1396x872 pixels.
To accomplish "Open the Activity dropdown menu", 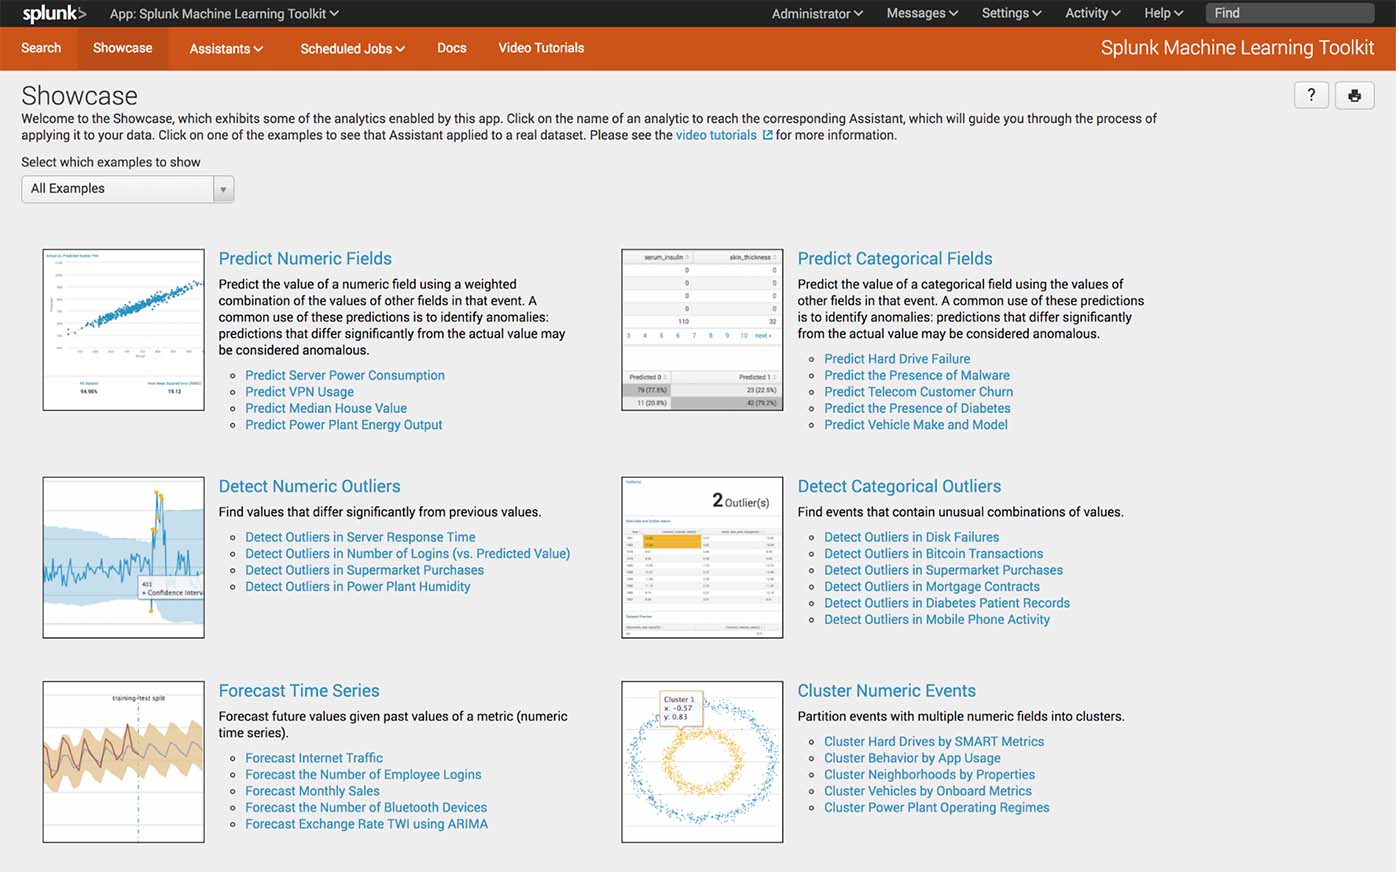I will (x=1092, y=14).
